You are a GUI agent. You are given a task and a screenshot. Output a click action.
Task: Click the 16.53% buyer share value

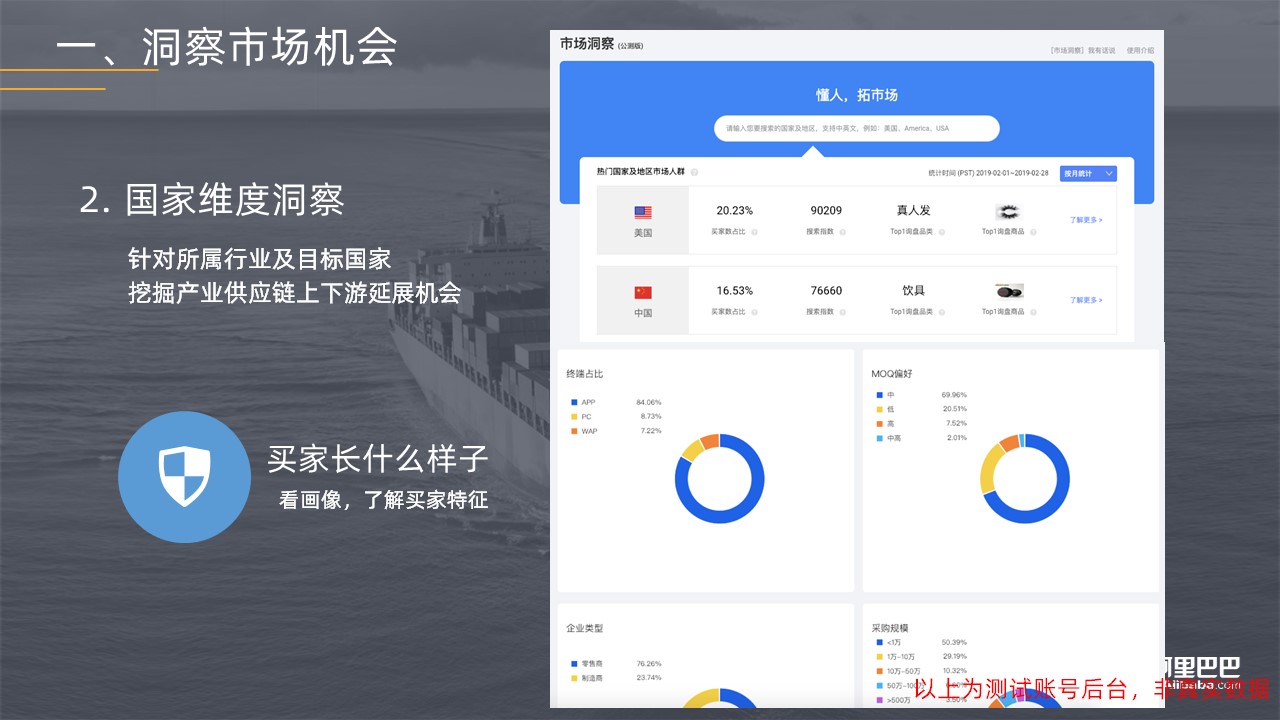pyautogui.click(x=734, y=291)
